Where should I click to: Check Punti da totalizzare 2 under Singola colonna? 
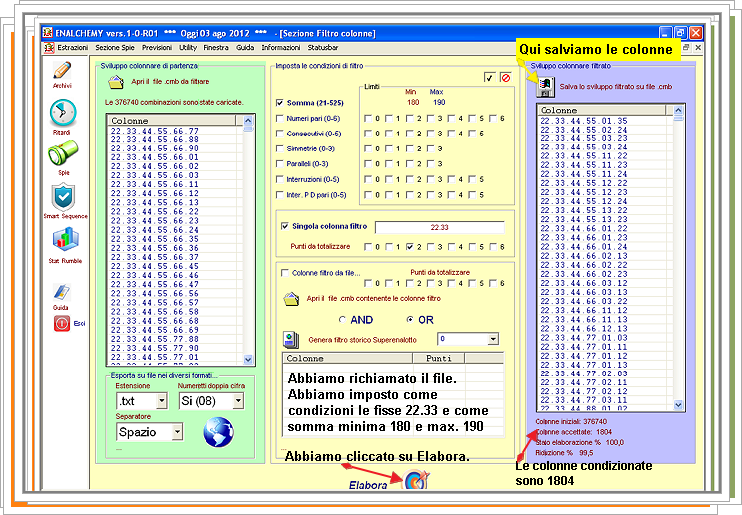(x=410, y=247)
